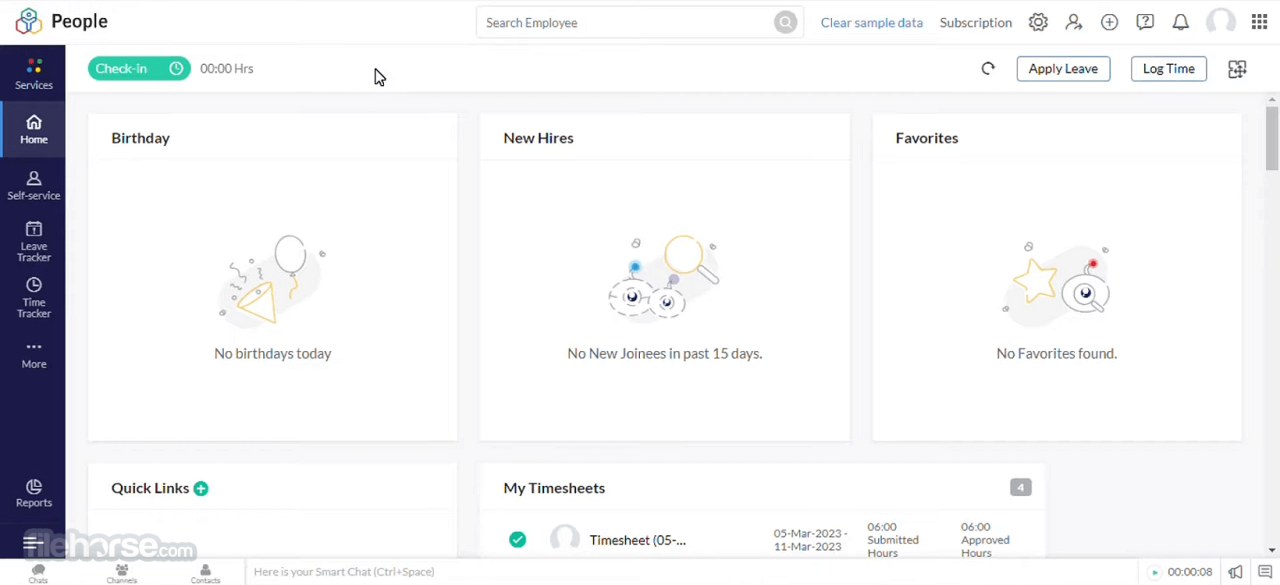Click the Search Employee field
1280x585 pixels.
620,22
